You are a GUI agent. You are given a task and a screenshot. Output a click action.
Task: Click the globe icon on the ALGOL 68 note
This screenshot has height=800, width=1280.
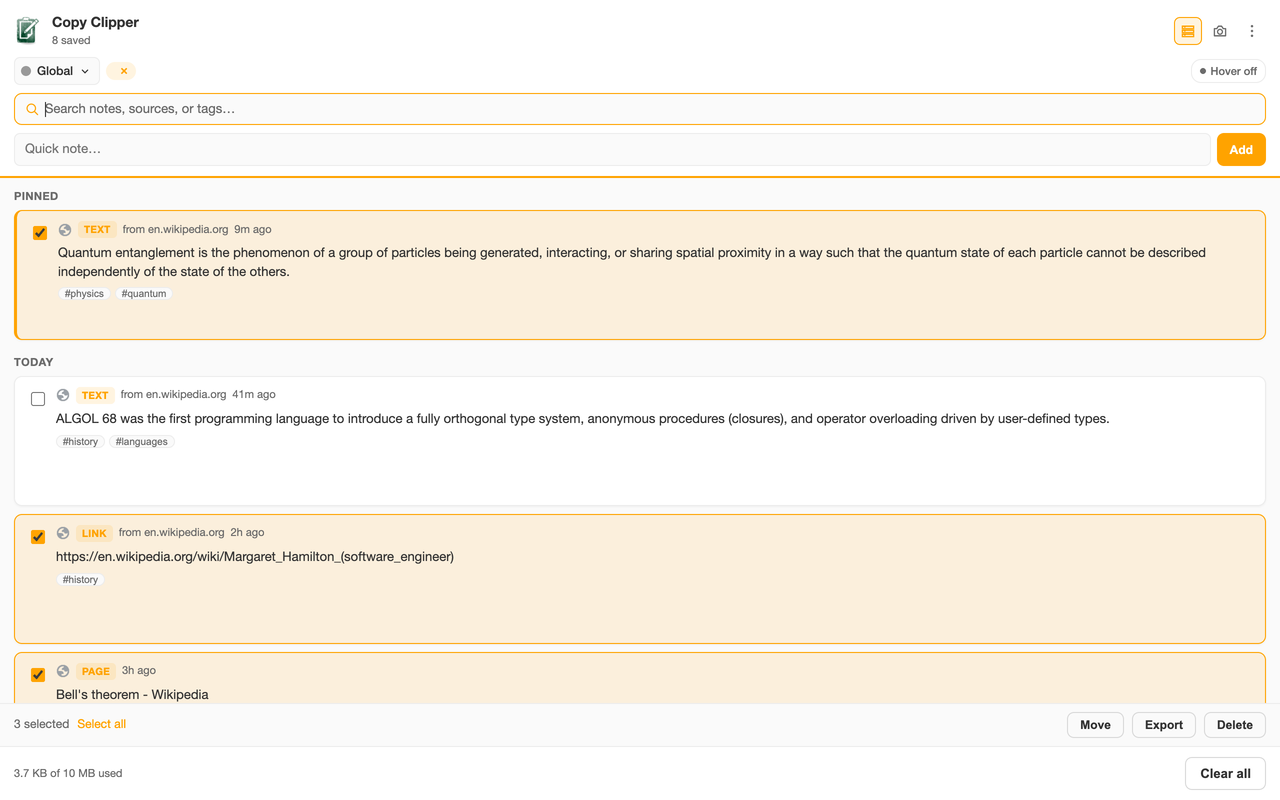click(63, 395)
